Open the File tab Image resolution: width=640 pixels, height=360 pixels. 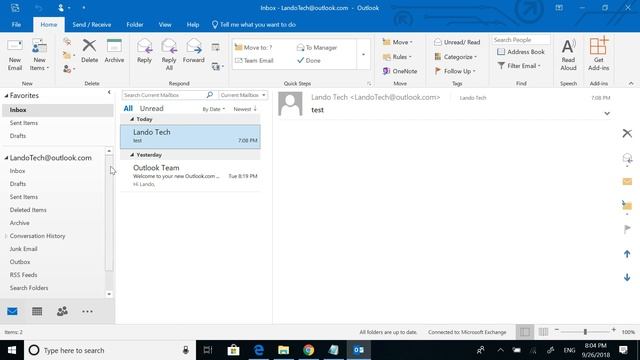click(x=16, y=24)
